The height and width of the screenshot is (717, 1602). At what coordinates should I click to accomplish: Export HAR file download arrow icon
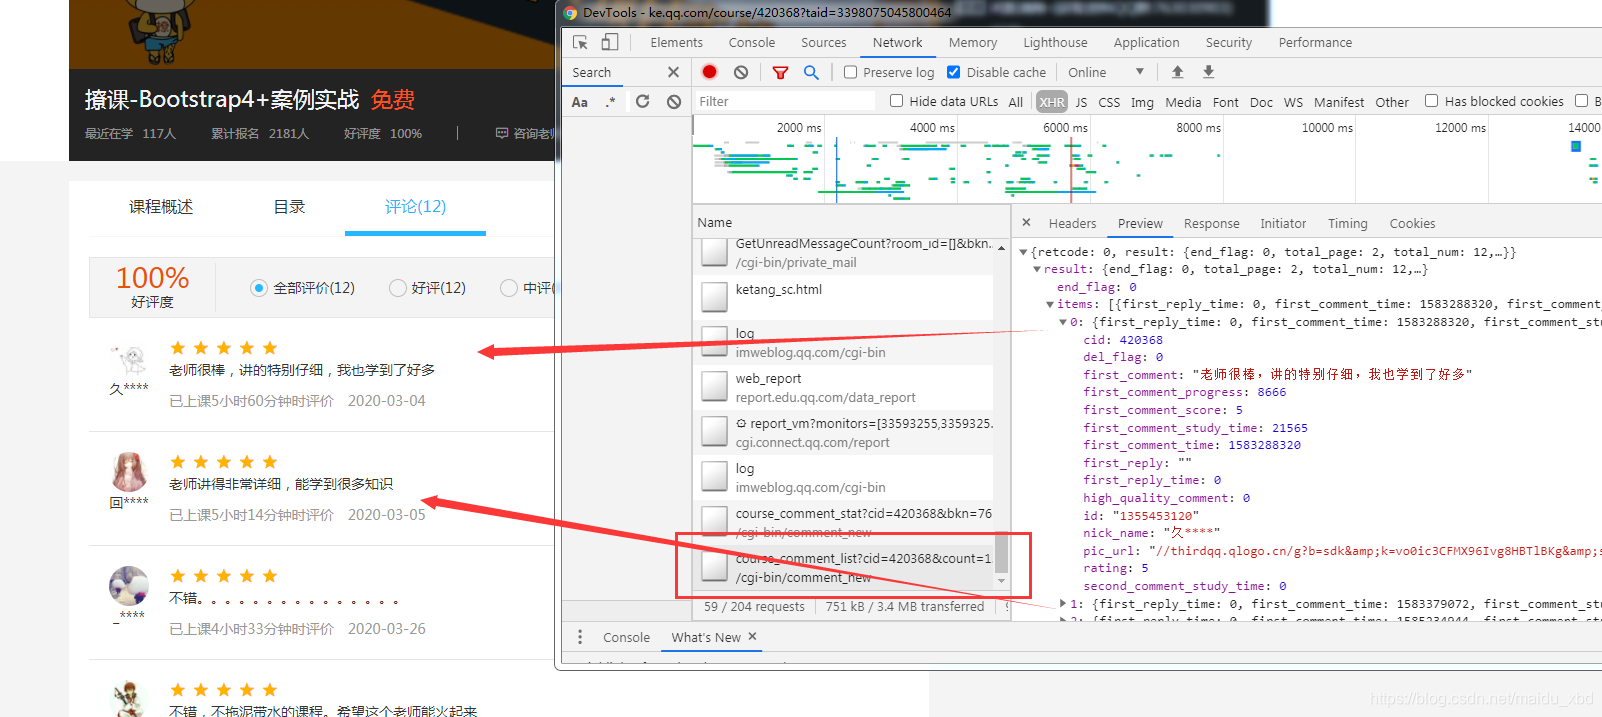1208,72
